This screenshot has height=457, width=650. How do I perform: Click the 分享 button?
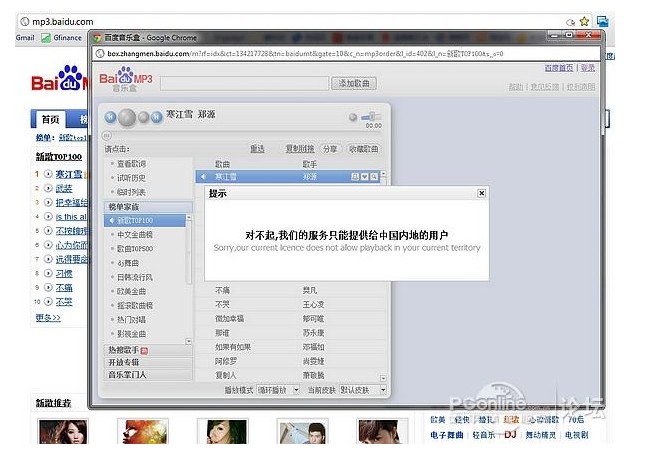coord(330,149)
